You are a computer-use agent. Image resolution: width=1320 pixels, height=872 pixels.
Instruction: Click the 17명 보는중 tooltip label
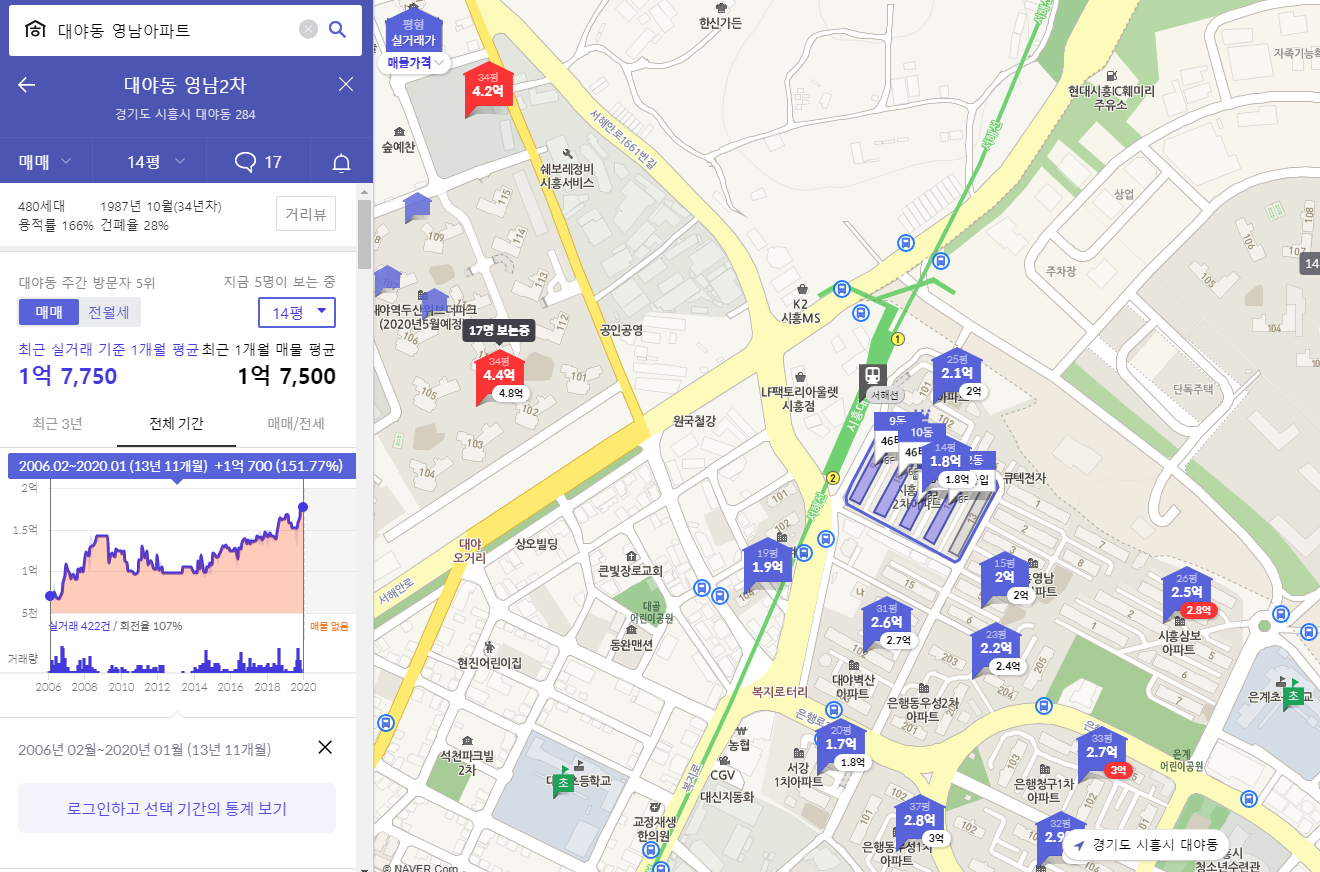point(499,330)
